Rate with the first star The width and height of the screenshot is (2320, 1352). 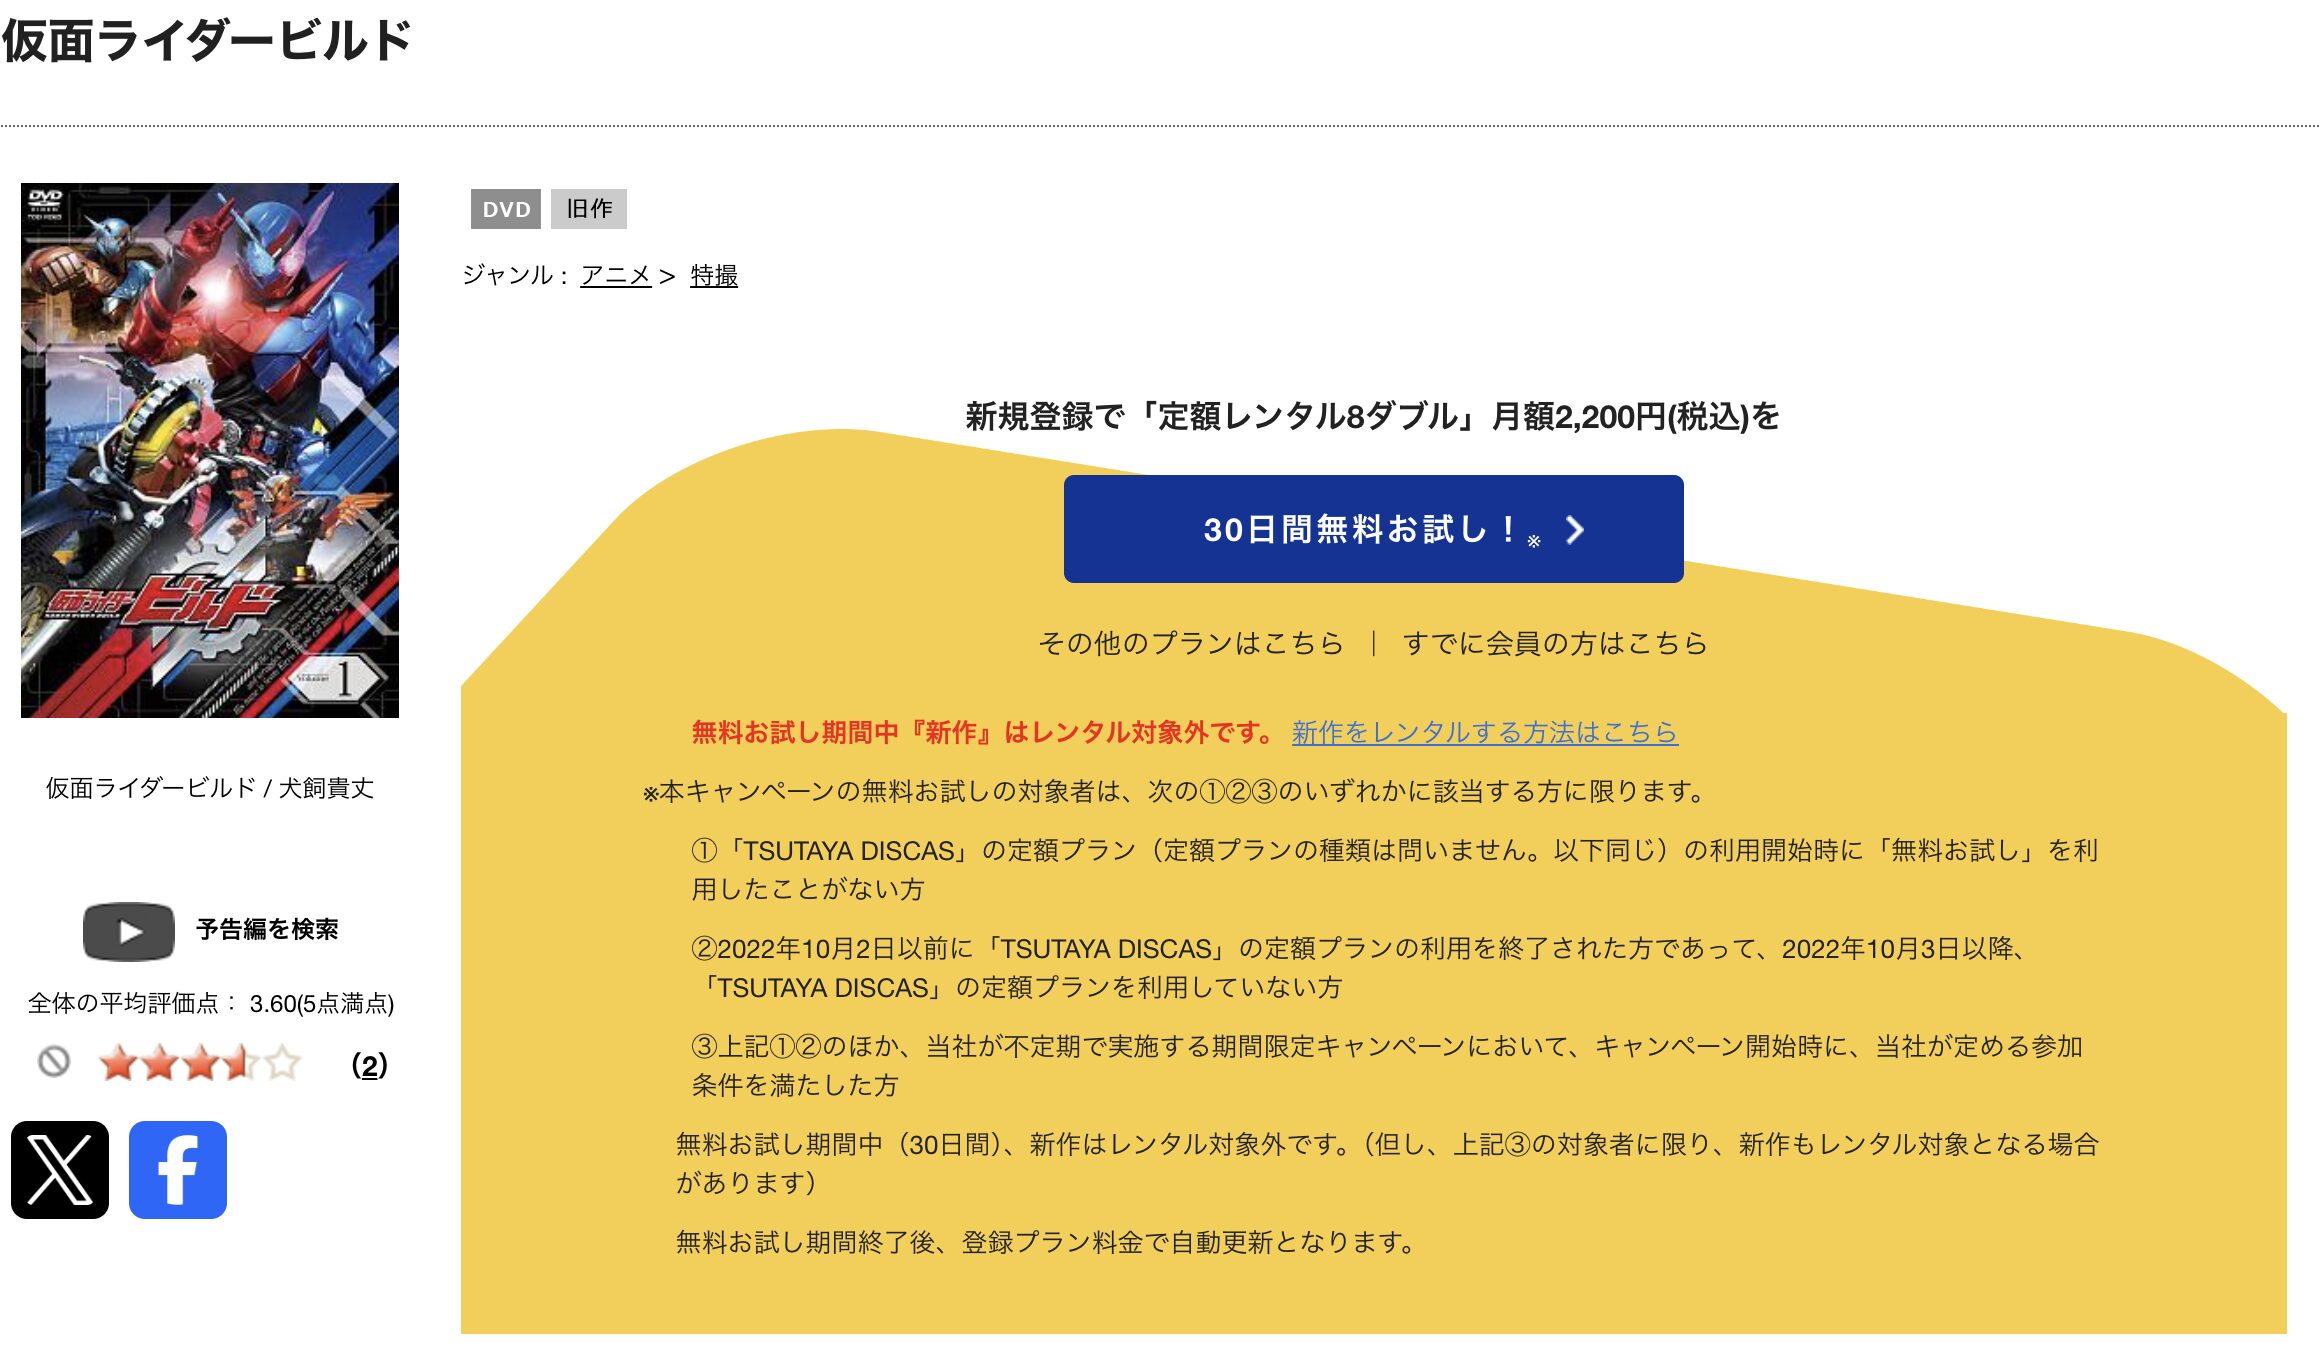[119, 1063]
